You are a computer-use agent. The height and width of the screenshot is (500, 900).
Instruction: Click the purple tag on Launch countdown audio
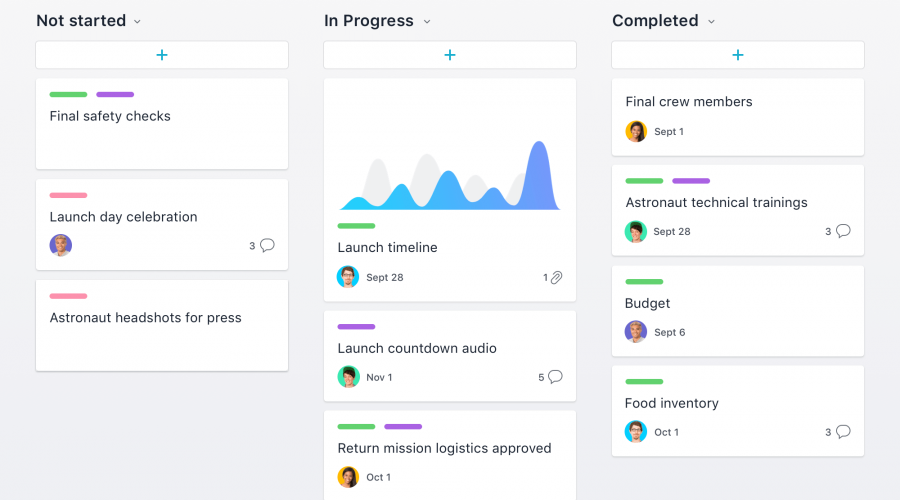click(x=356, y=326)
